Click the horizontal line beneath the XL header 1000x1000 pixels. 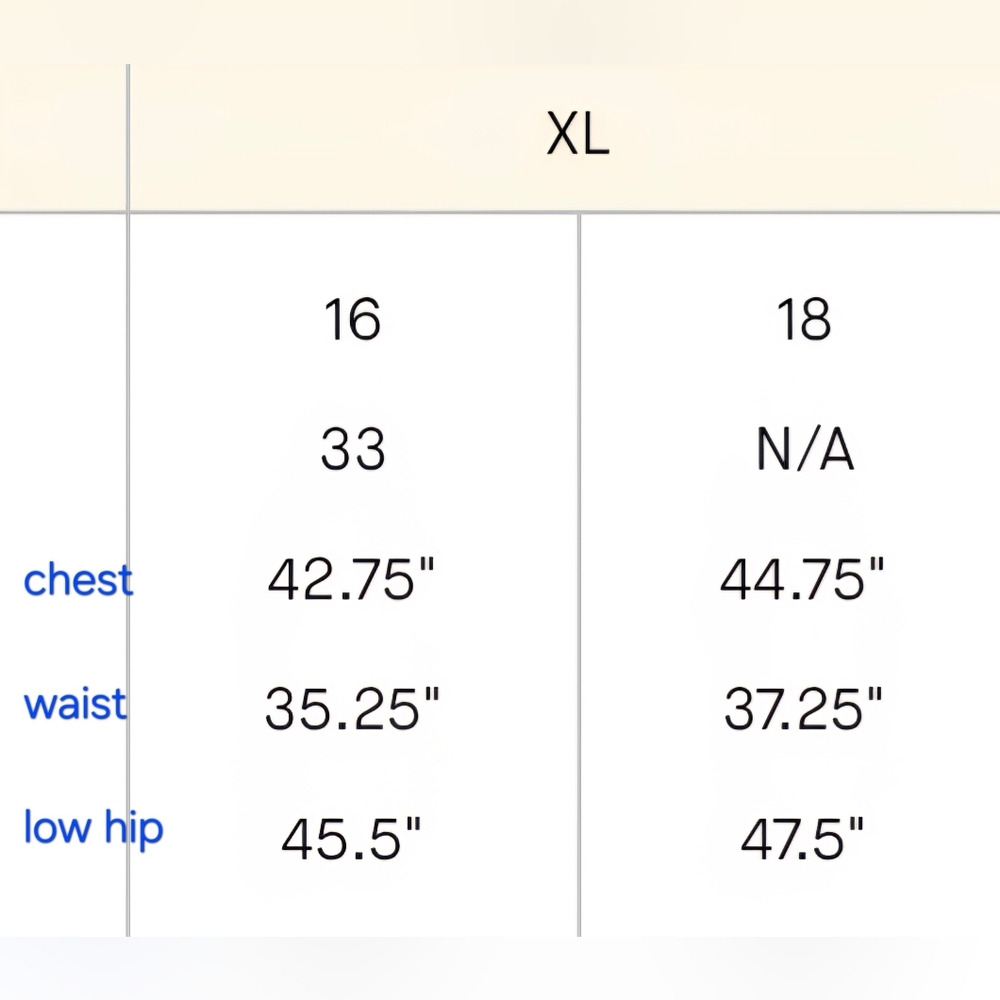click(x=500, y=212)
